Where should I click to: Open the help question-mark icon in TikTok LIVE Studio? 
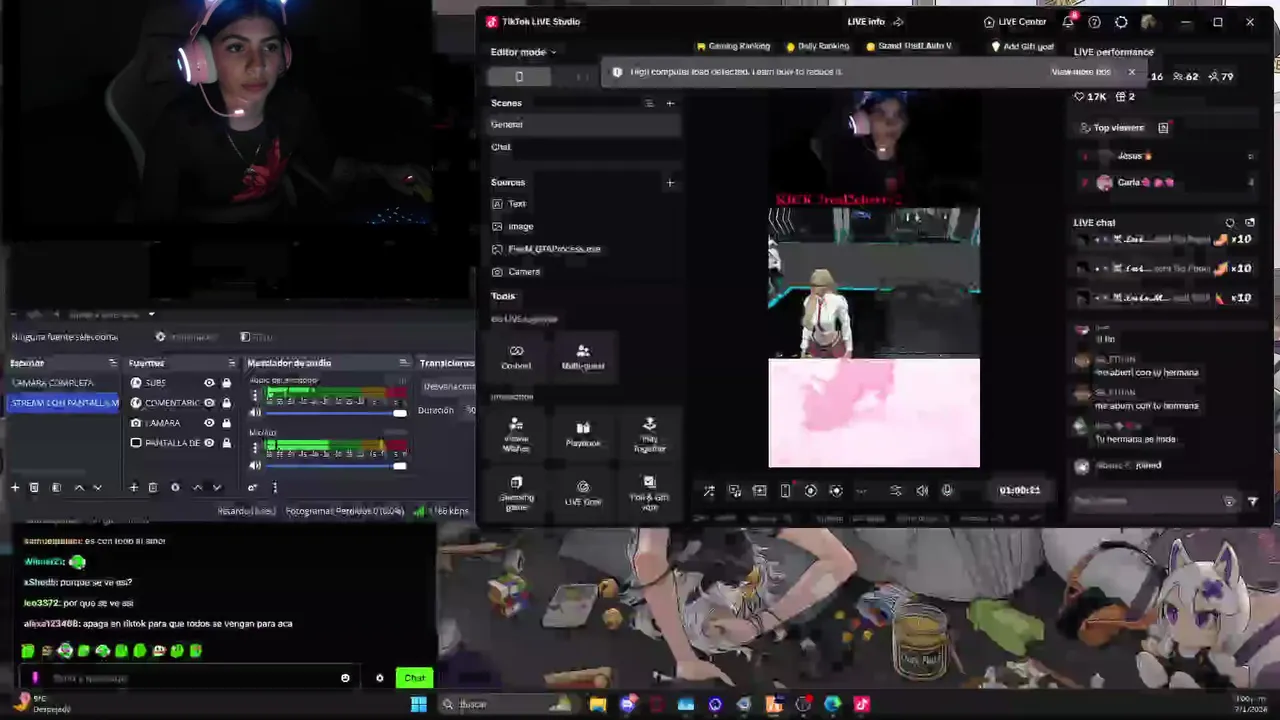pyautogui.click(x=1094, y=22)
